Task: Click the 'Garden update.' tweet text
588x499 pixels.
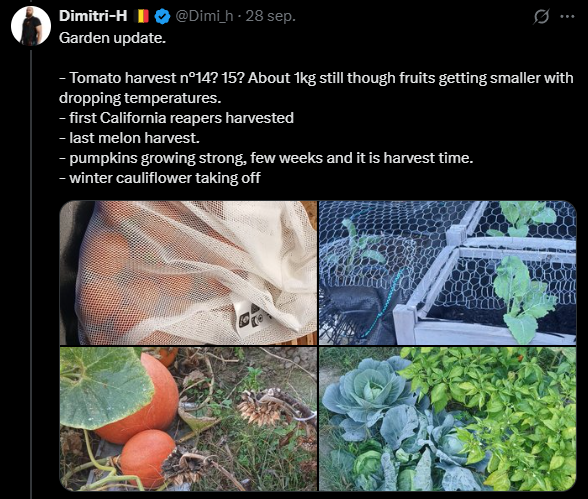Action: click(x=112, y=38)
